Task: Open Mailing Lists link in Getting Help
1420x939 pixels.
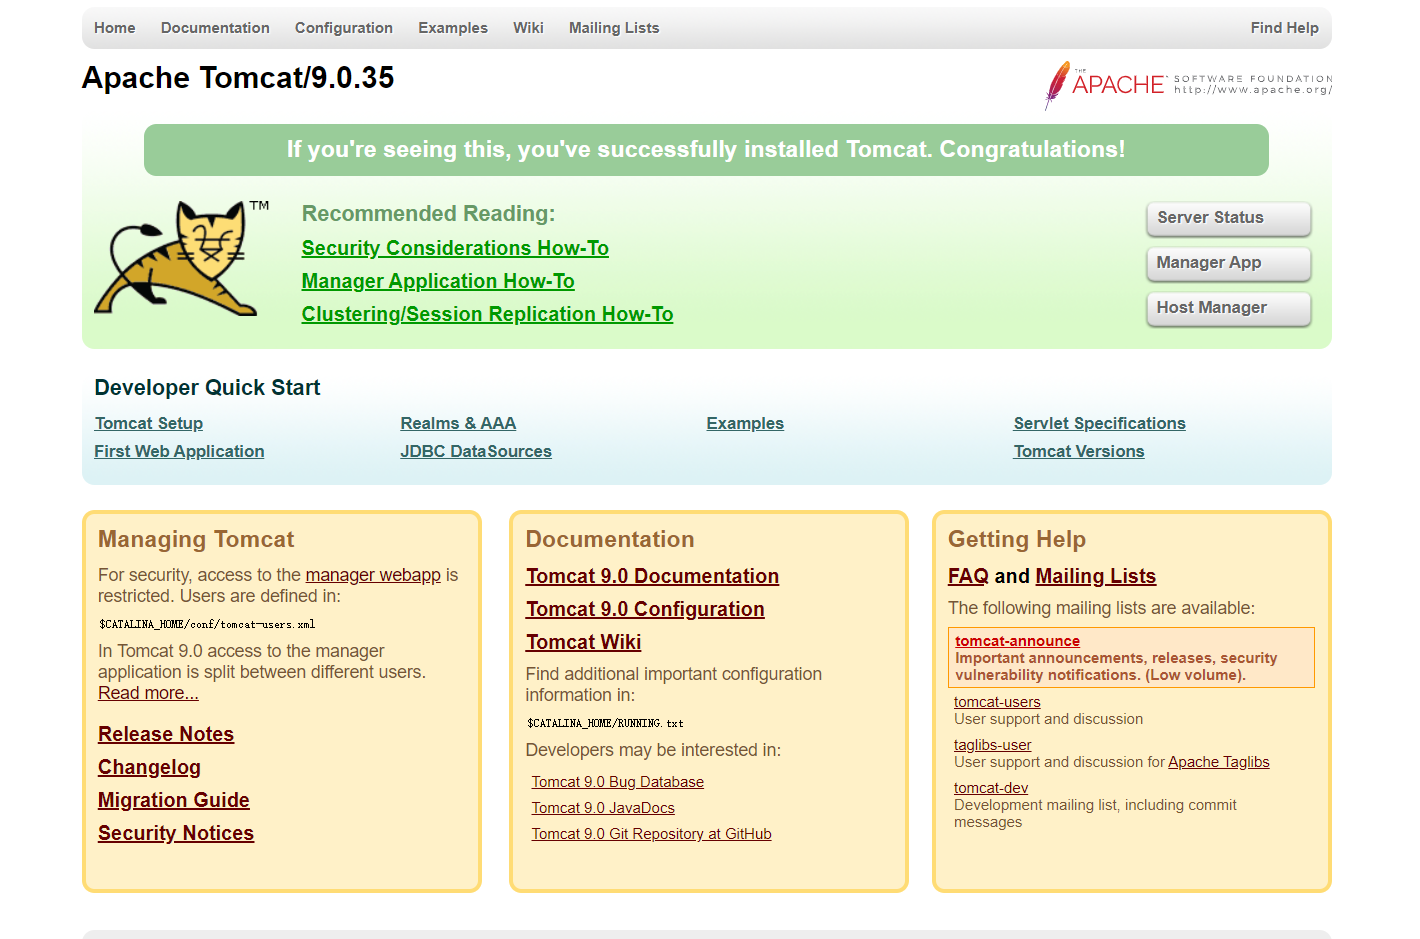Action: pyautogui.click(x=1096, y=576)
